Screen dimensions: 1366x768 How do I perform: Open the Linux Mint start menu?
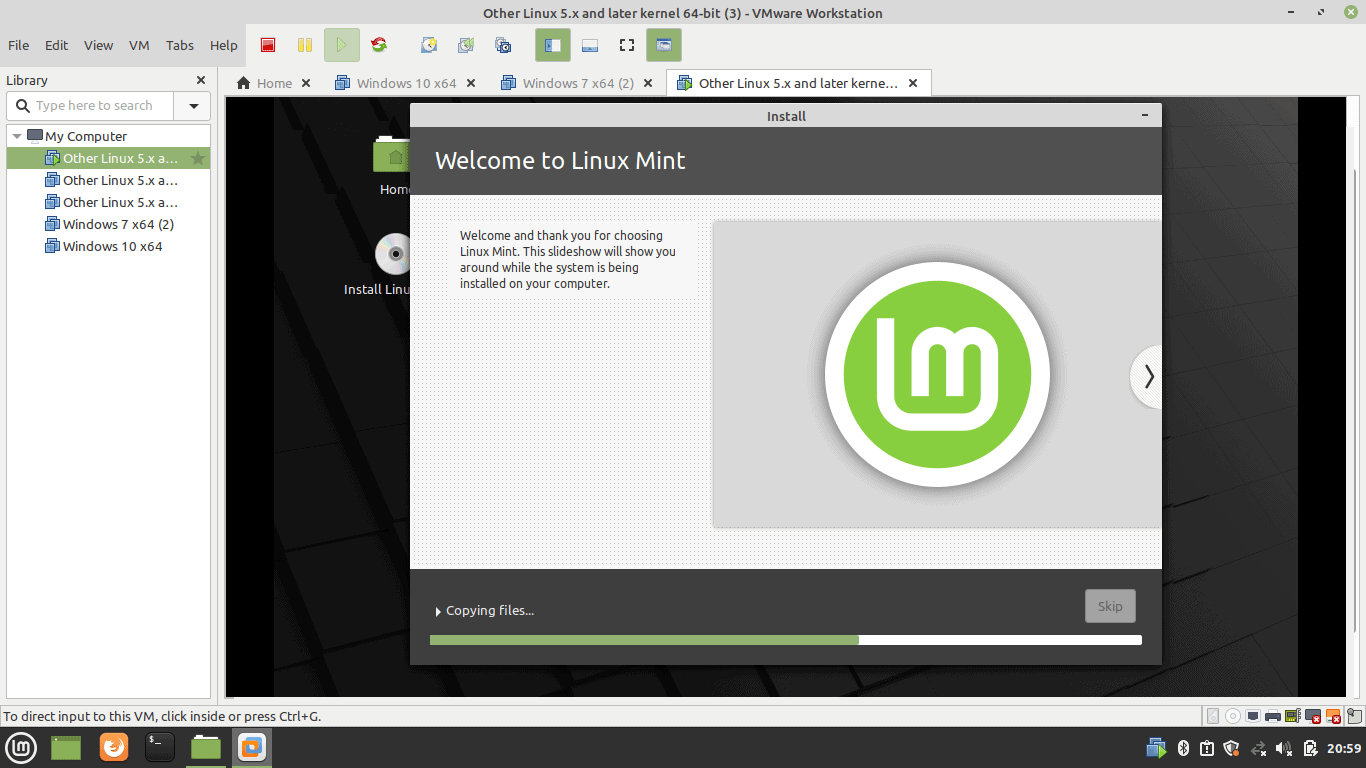[22, 747]
